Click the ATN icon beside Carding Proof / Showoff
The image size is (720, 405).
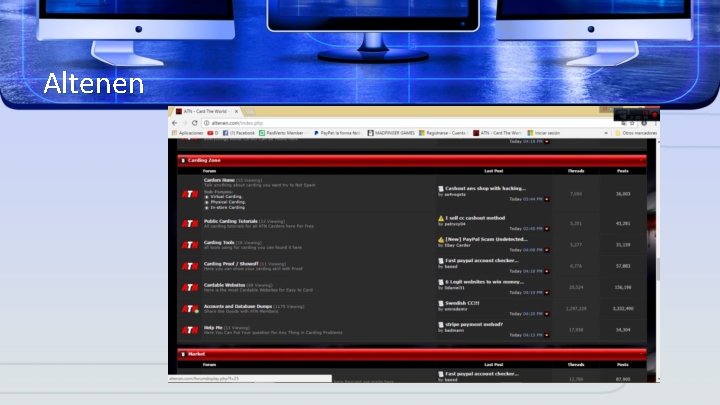[x=190, y=266]
